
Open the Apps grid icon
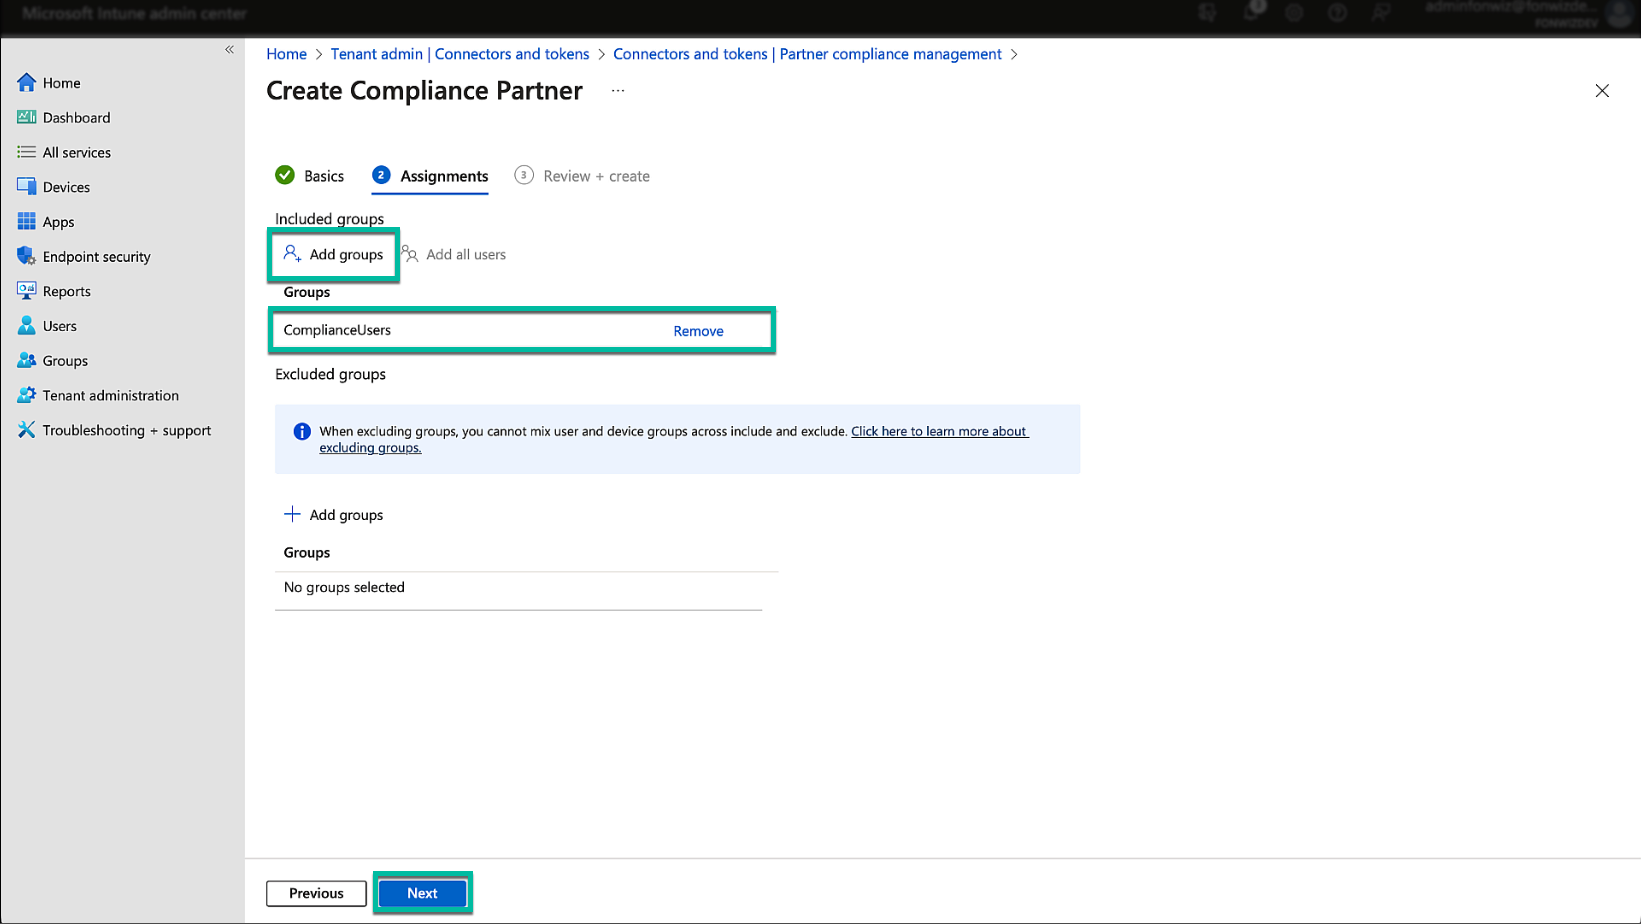[x=26, y=222]
